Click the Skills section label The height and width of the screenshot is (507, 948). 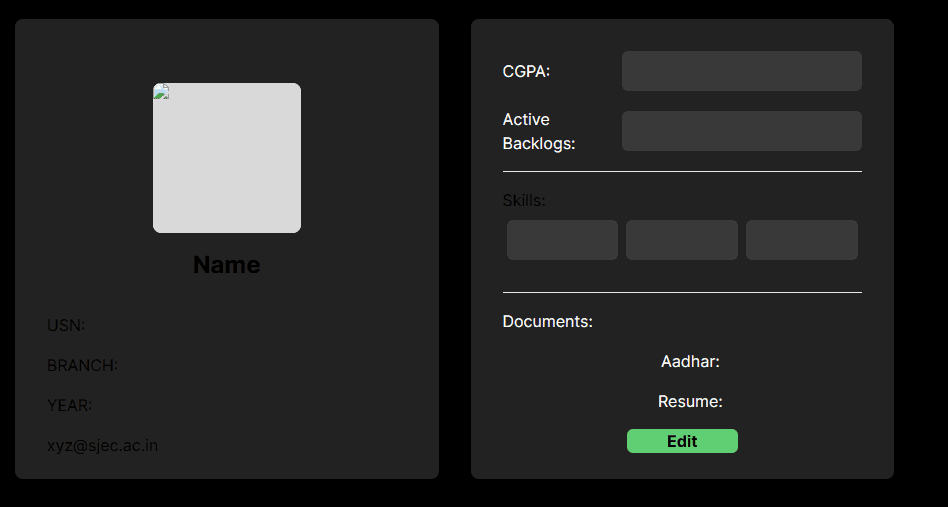(524, 200)
